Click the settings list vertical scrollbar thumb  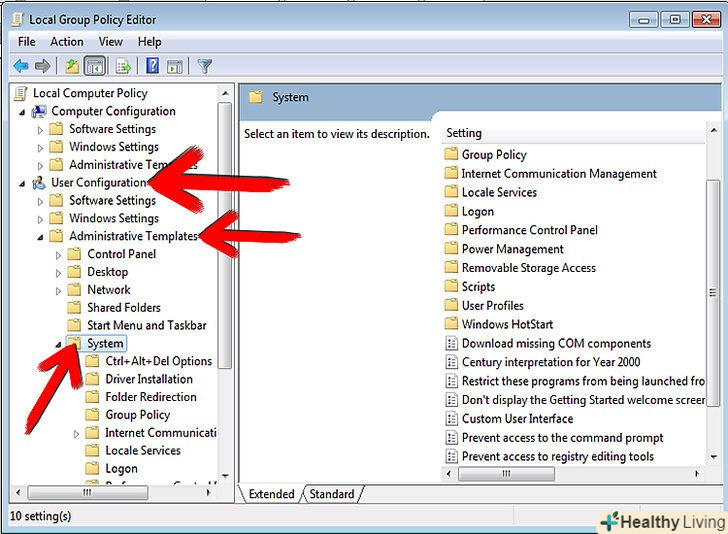(713, 293)
